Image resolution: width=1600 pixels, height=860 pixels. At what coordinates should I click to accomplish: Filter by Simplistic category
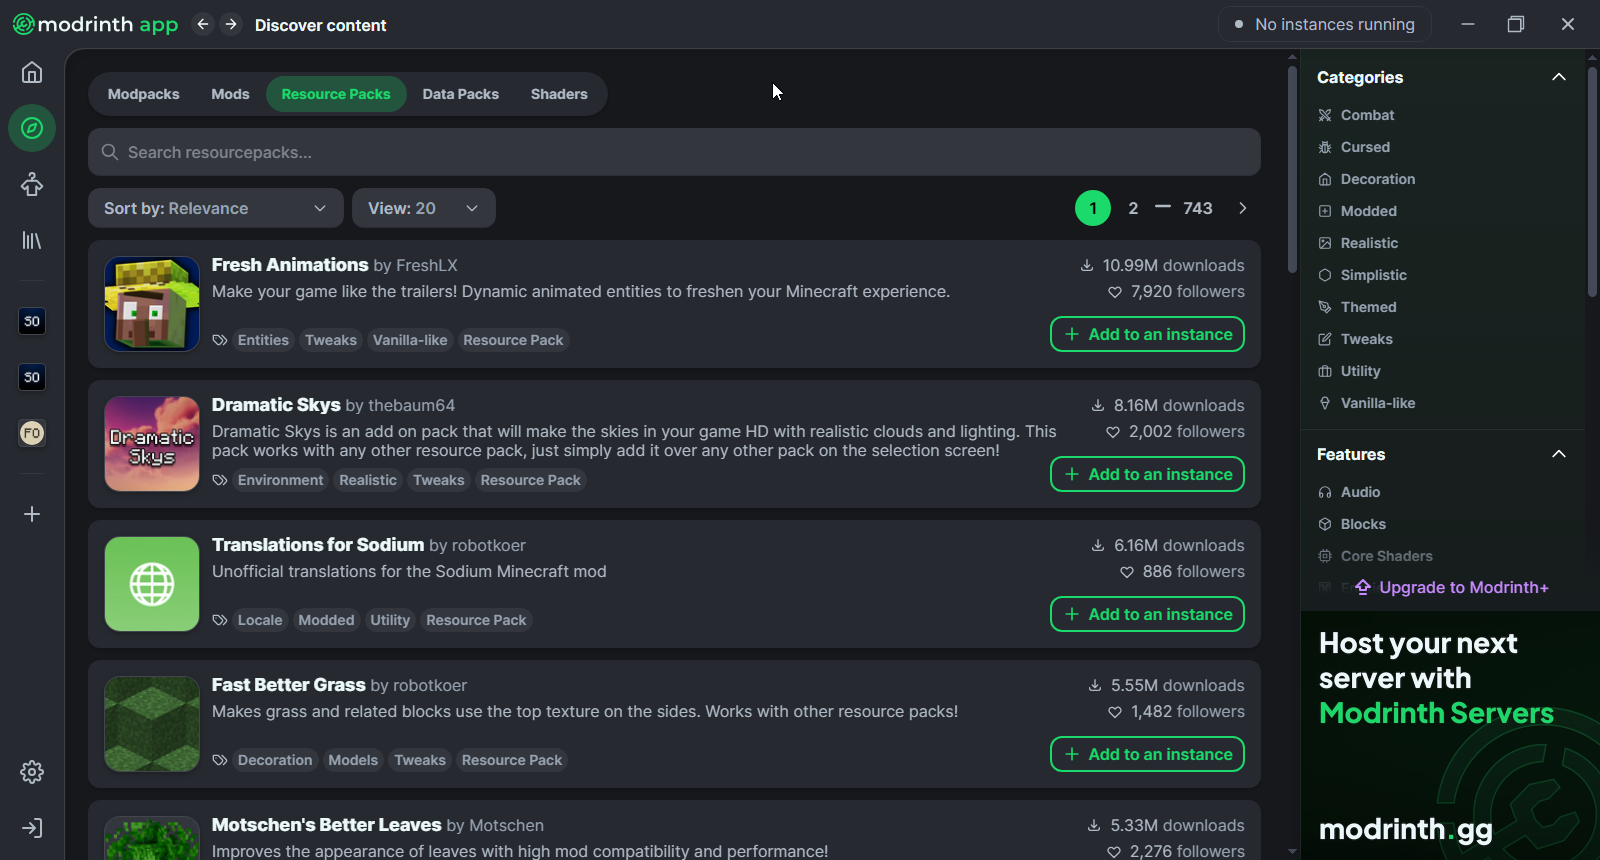1362,275
